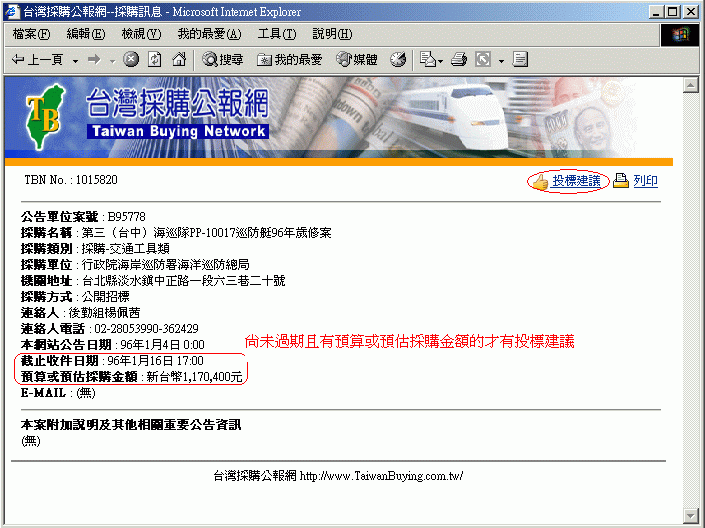The width and height of the screenshot is (705, 528).
Task: Click the announcement date 96年1月4日 0:00
Action: 163,345
